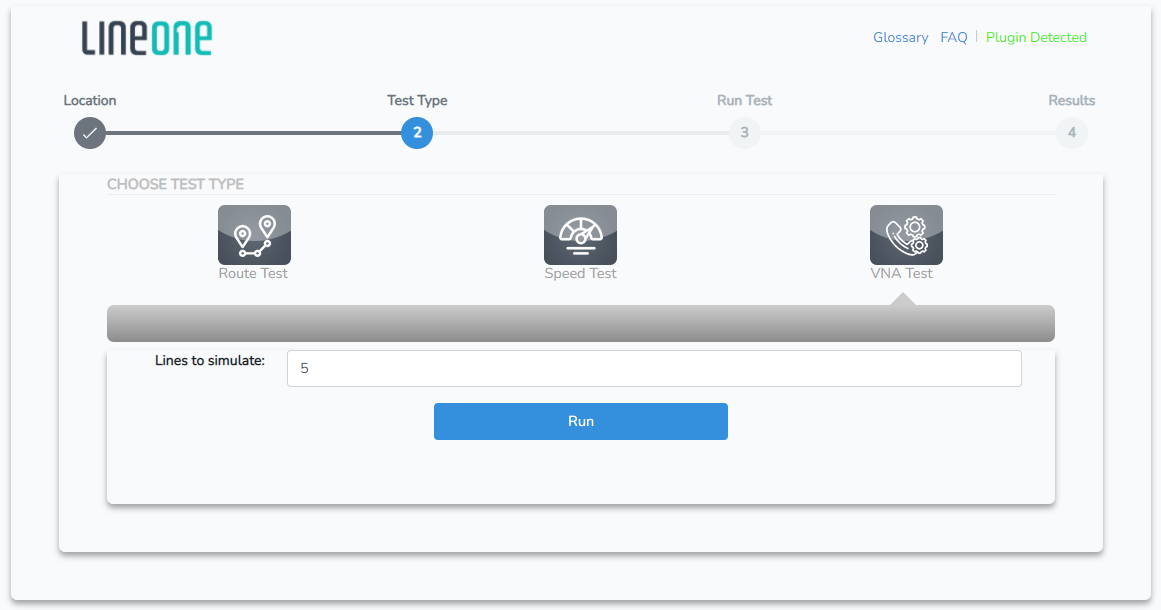The width and height of the screenshot is (1161, 610).
Task: Open the Glossary link
Action: 900,38
